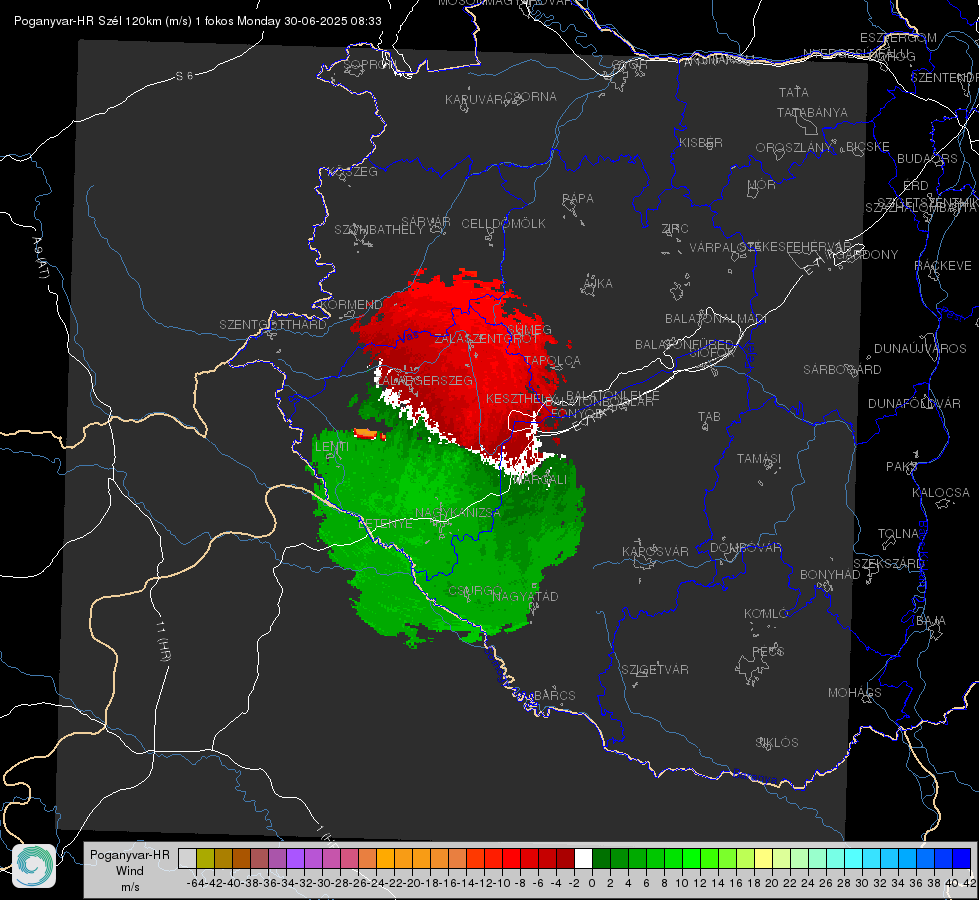Click the RACKEVE city label

coord(943,266)
